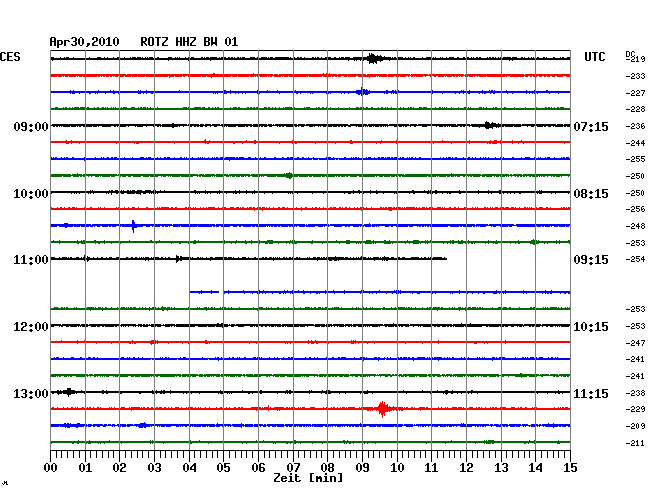Screen dimensions: 650x494
Task: Select the DC value -256
Action: click(x=635, y=210)
